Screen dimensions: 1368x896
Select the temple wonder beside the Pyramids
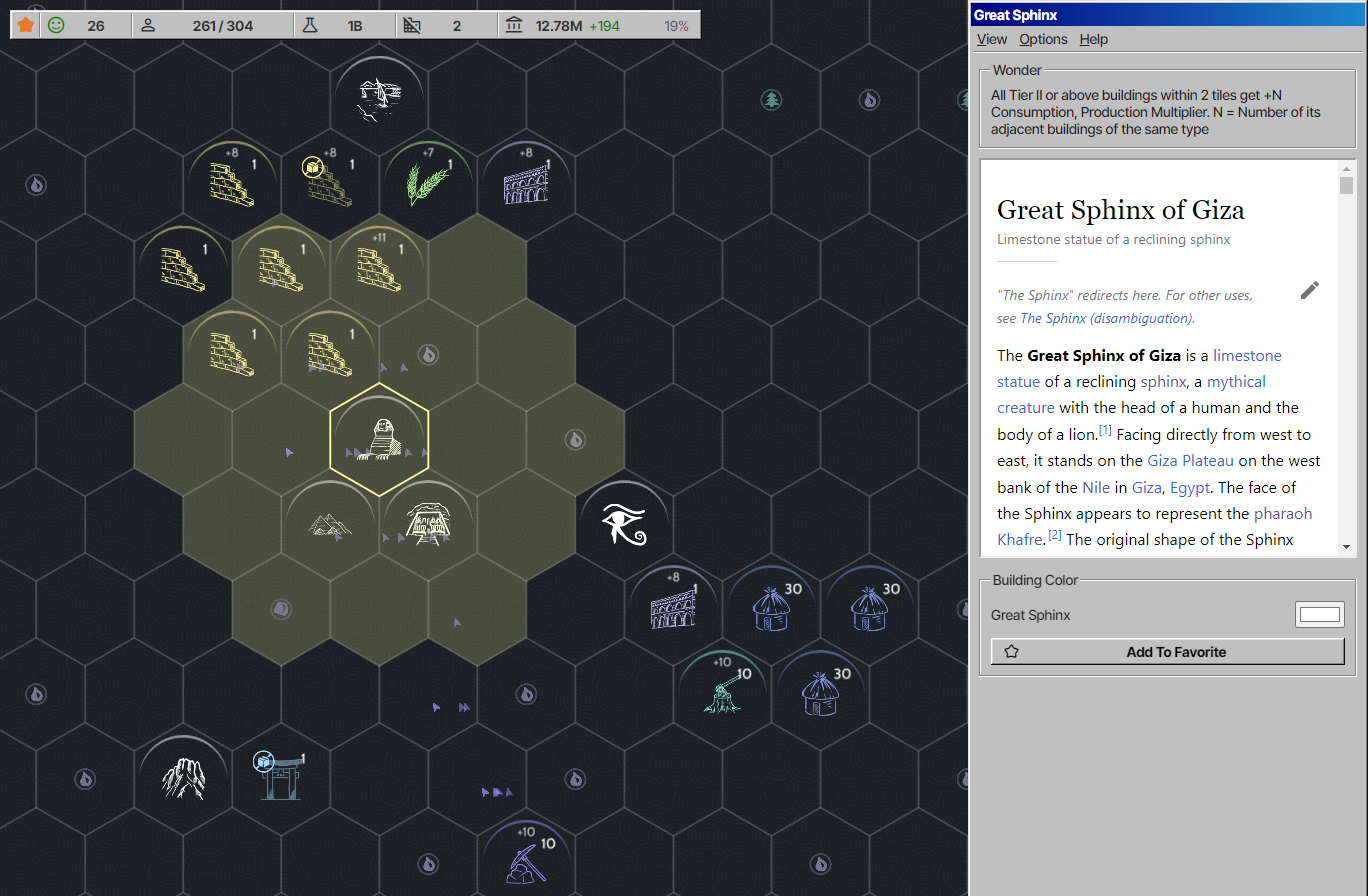click(429, 524)
